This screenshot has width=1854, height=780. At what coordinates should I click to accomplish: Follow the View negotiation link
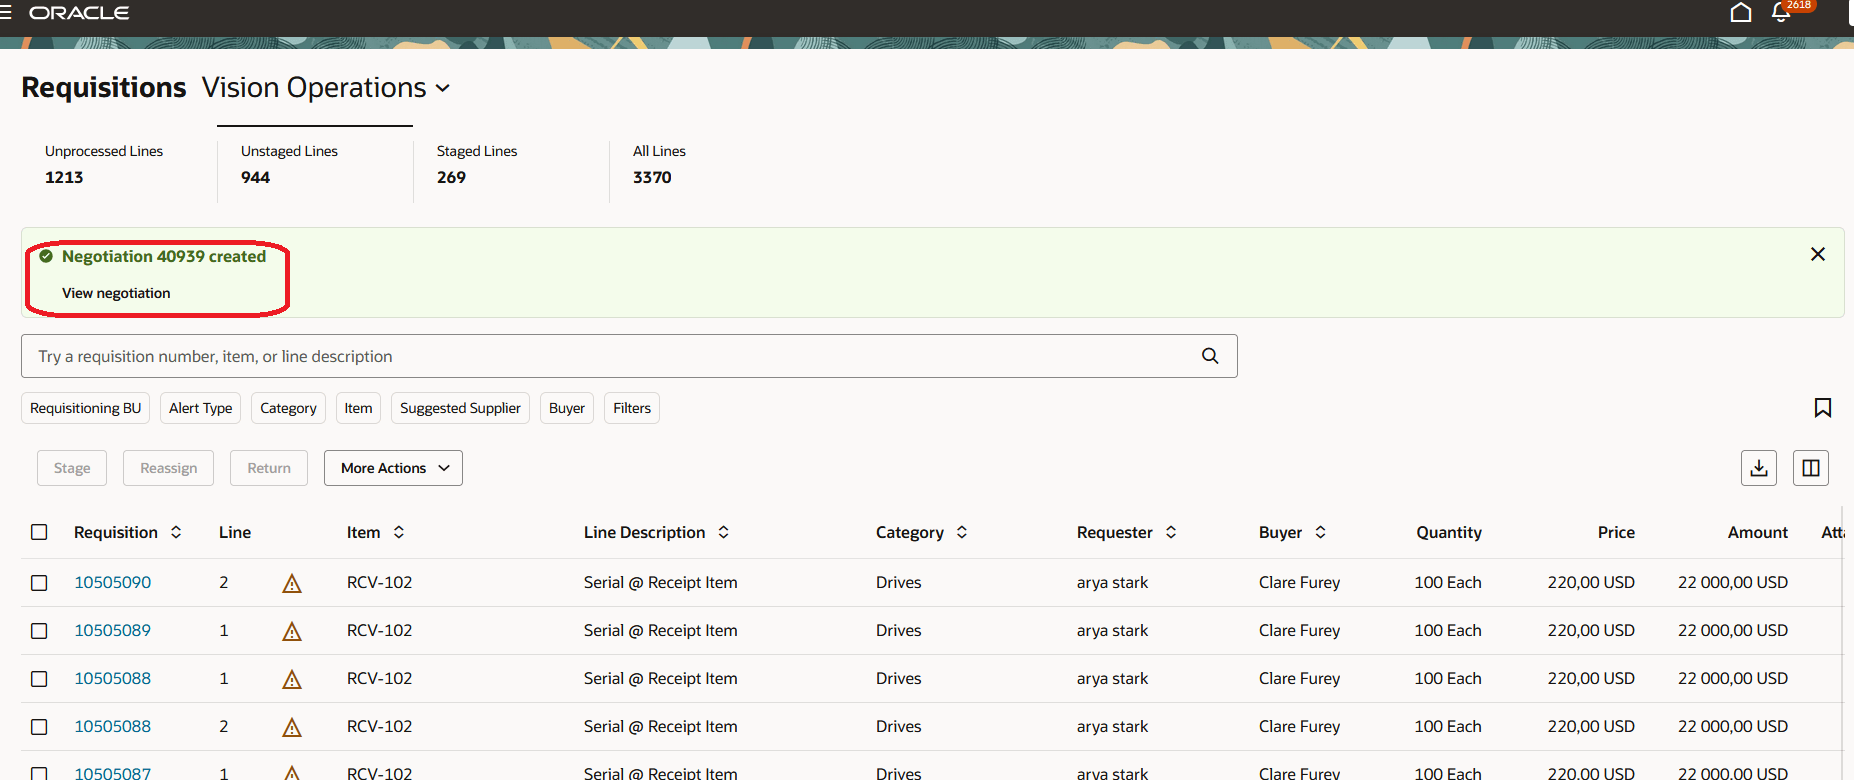click(x=116, y=293)
